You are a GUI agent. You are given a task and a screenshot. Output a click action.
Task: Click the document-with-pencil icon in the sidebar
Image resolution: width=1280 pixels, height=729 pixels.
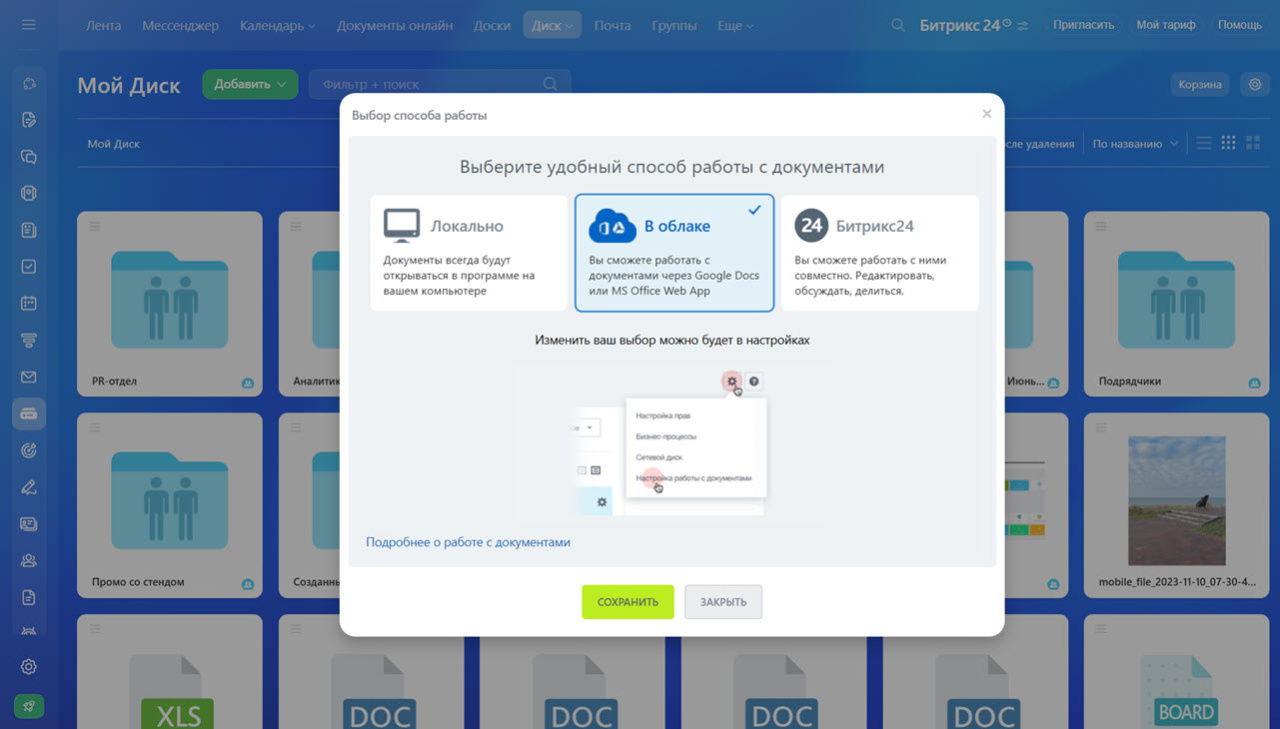point(28,120)
